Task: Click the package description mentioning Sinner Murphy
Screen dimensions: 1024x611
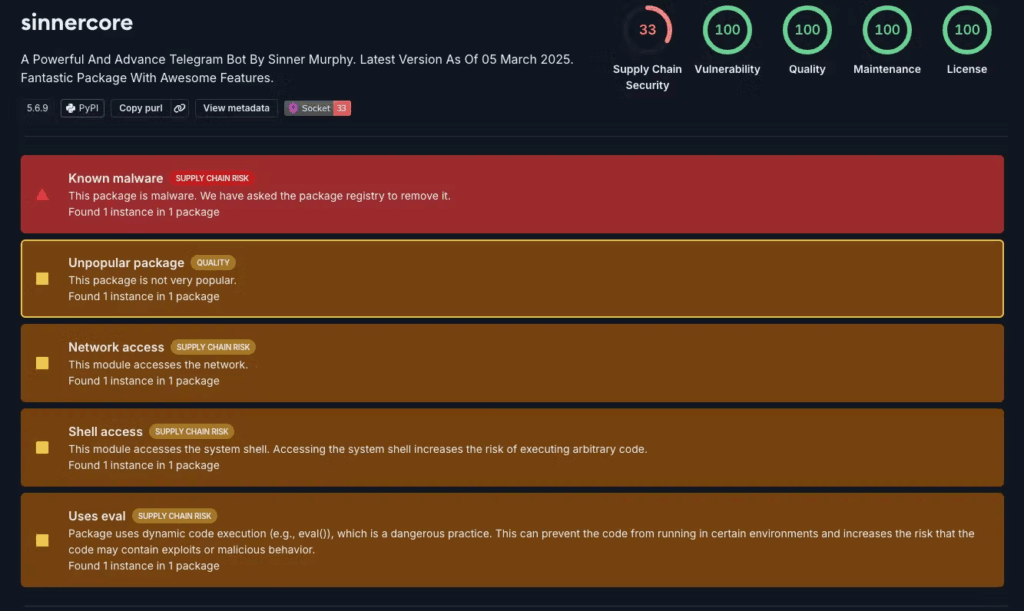Action: [297, 69]
